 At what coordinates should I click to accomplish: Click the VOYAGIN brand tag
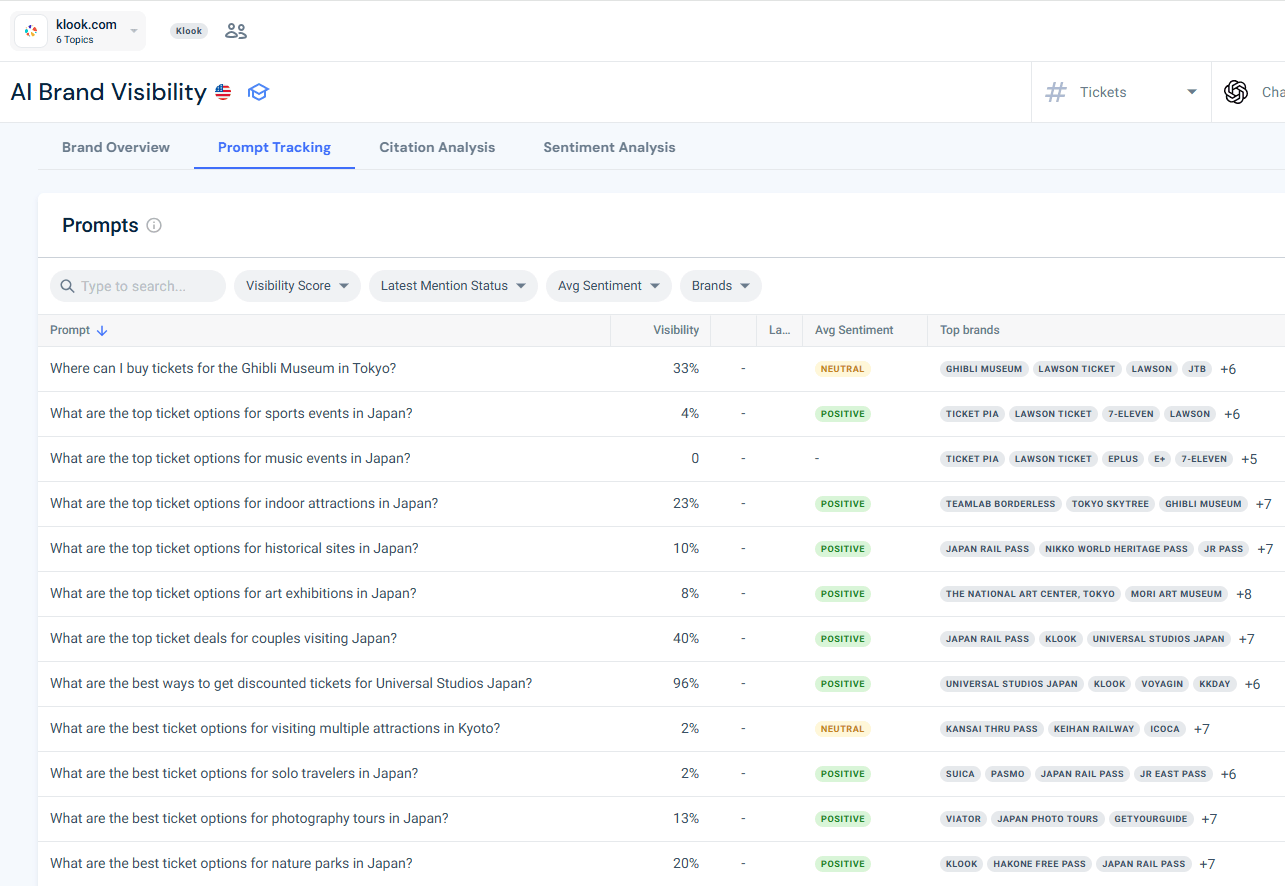1162,684
